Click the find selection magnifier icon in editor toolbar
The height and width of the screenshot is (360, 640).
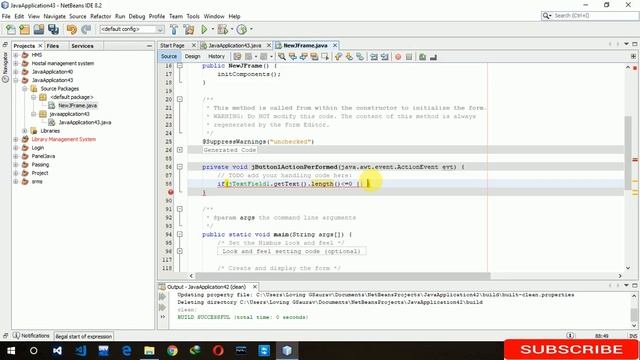point(282,57)
